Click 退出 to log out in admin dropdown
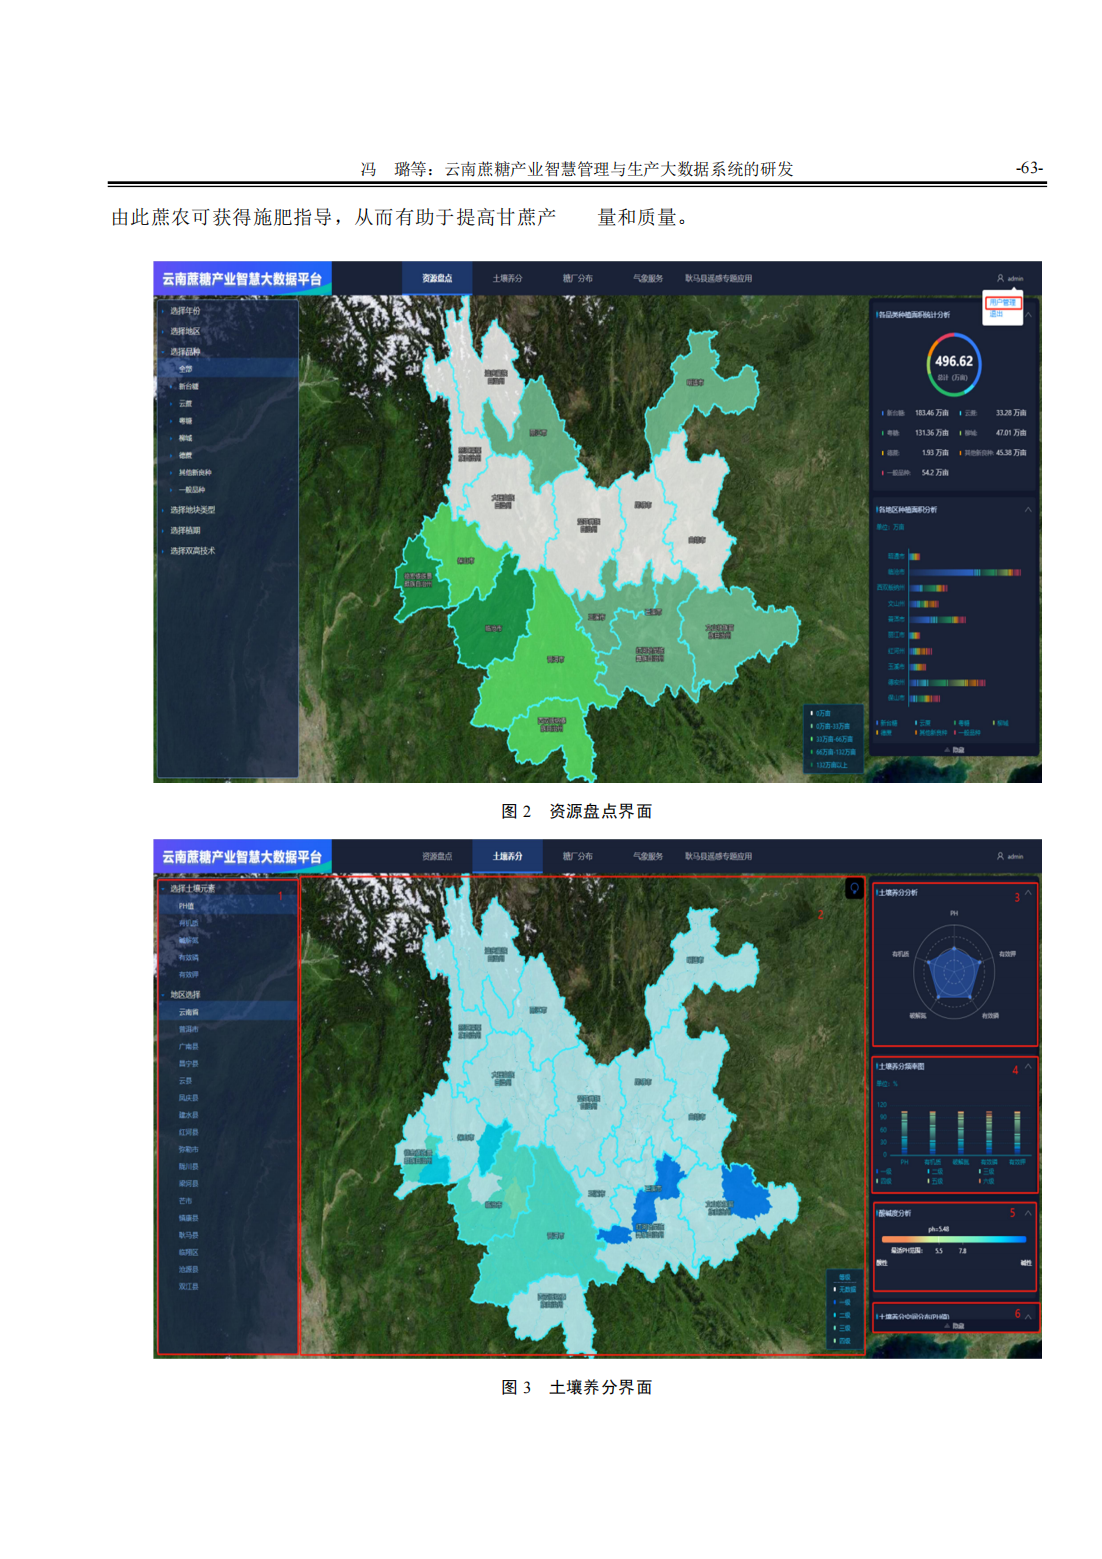 coord(996,314)
